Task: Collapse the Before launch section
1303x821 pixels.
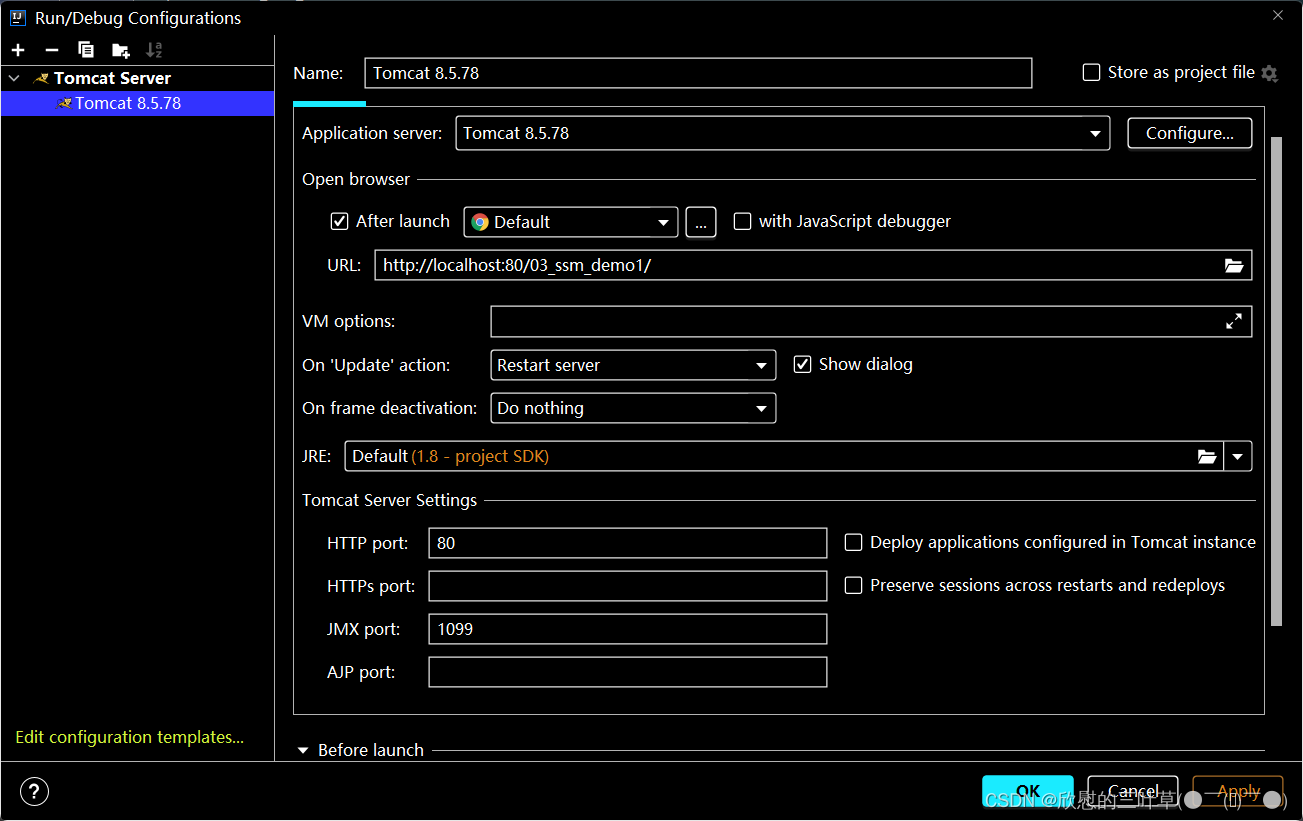Action: pos(303,750)
